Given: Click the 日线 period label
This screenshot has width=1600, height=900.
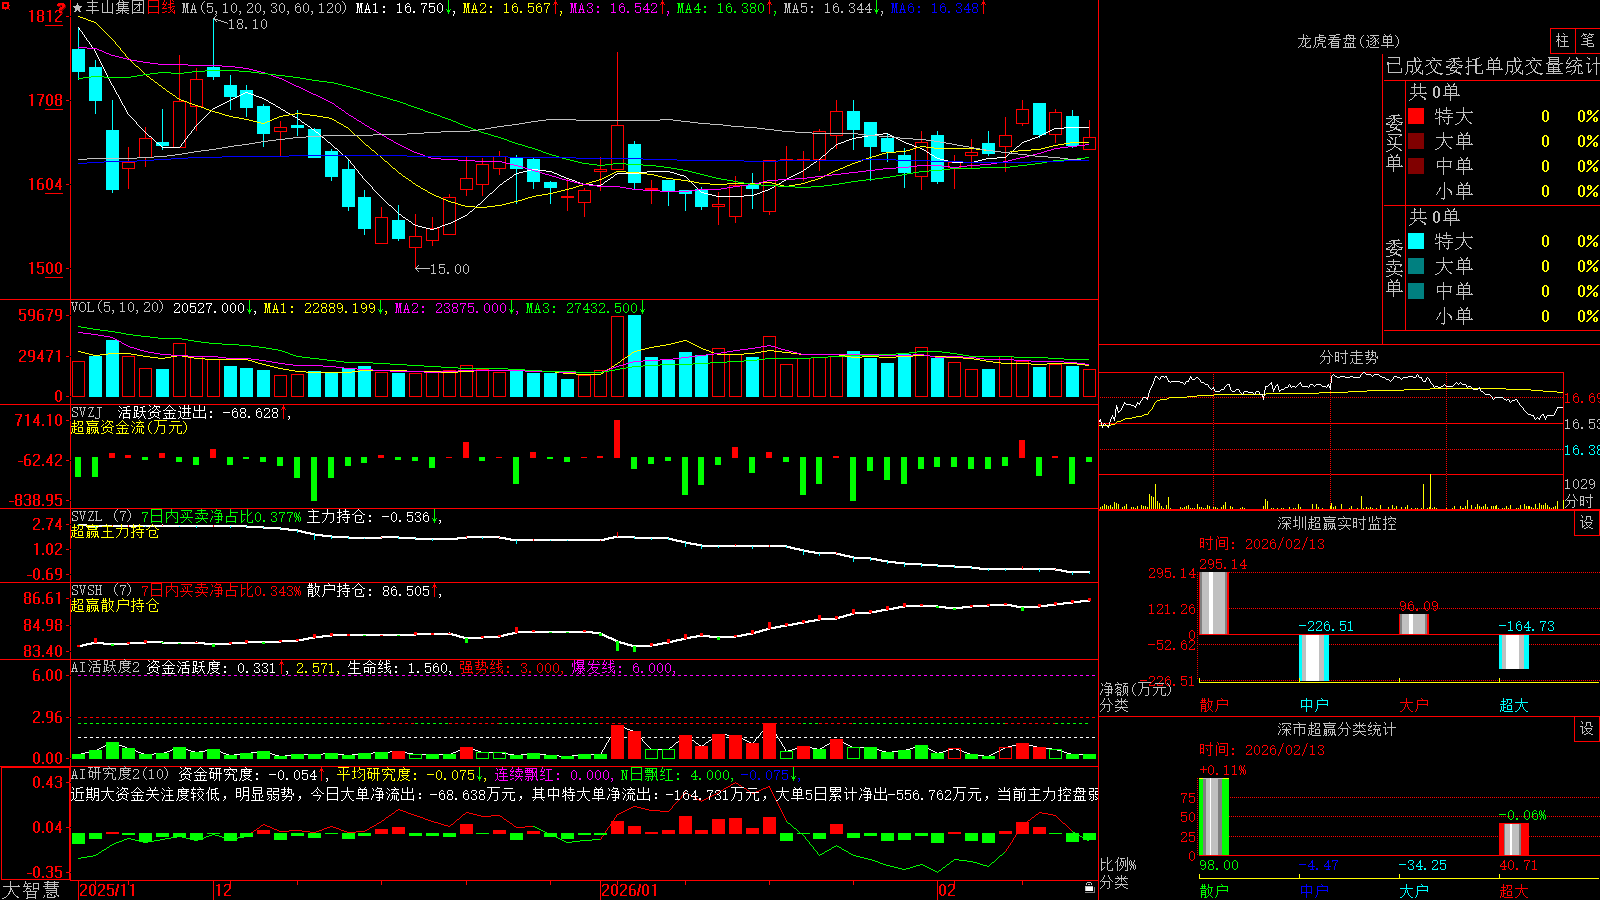Looking at the screenshot, I should 161,8.
